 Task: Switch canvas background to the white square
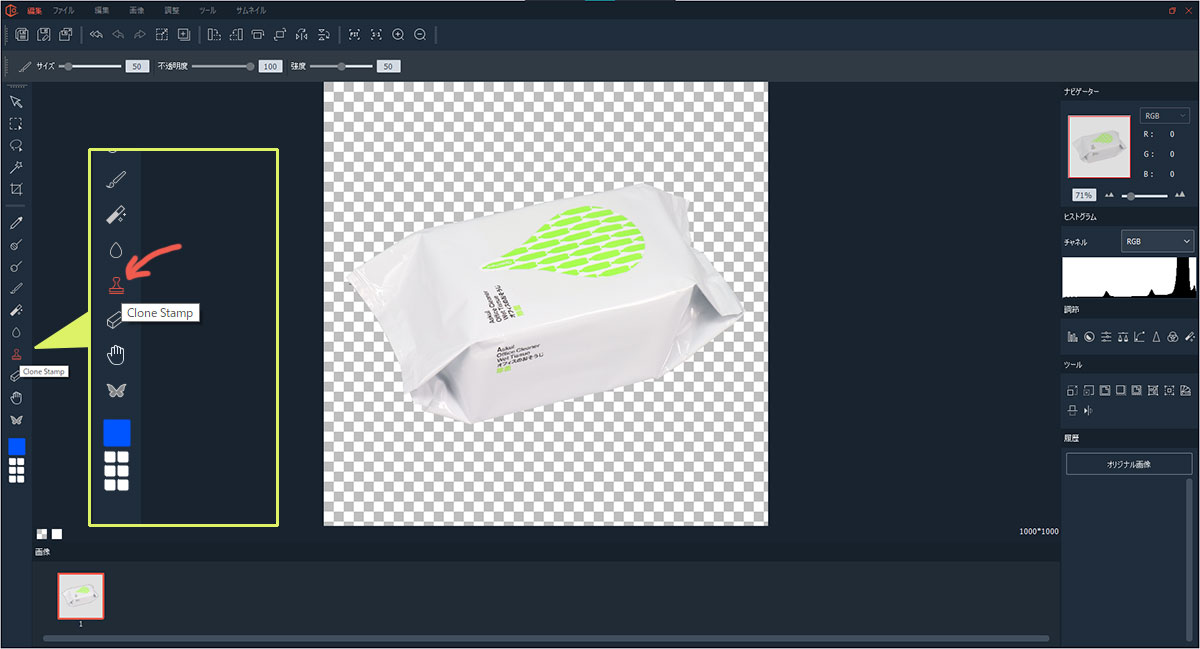[x=57, y=534]
